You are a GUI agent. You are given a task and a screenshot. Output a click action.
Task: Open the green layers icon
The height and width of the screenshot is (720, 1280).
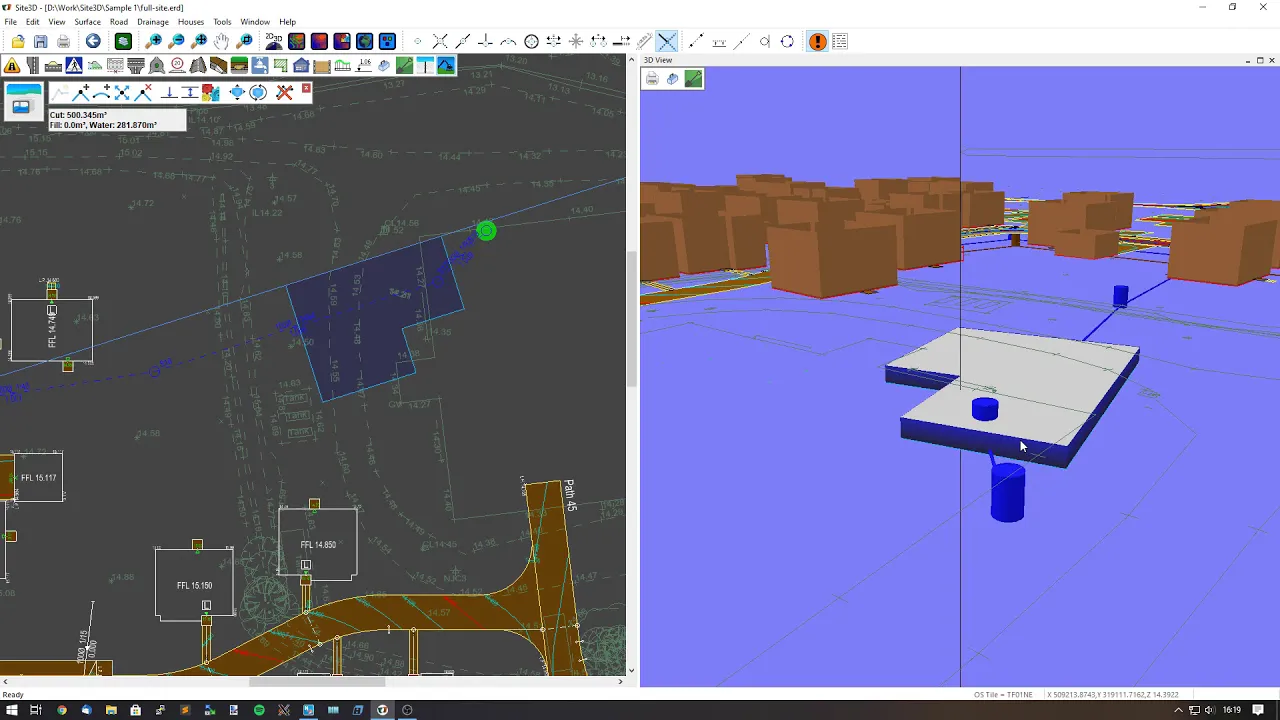[x=123, y=41]
